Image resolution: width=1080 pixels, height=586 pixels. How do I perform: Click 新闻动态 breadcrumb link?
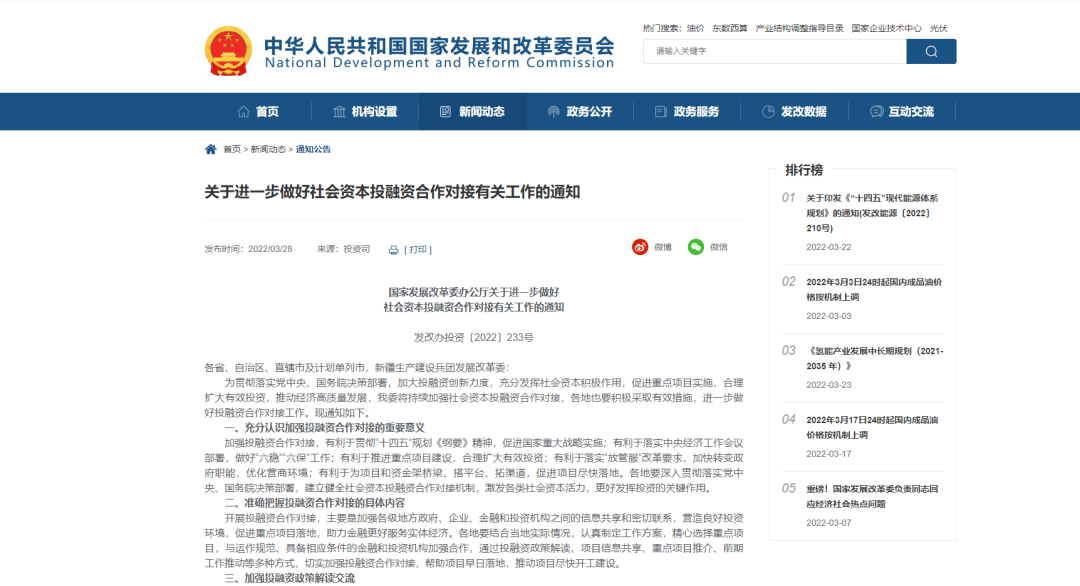[x=267, y=149]
